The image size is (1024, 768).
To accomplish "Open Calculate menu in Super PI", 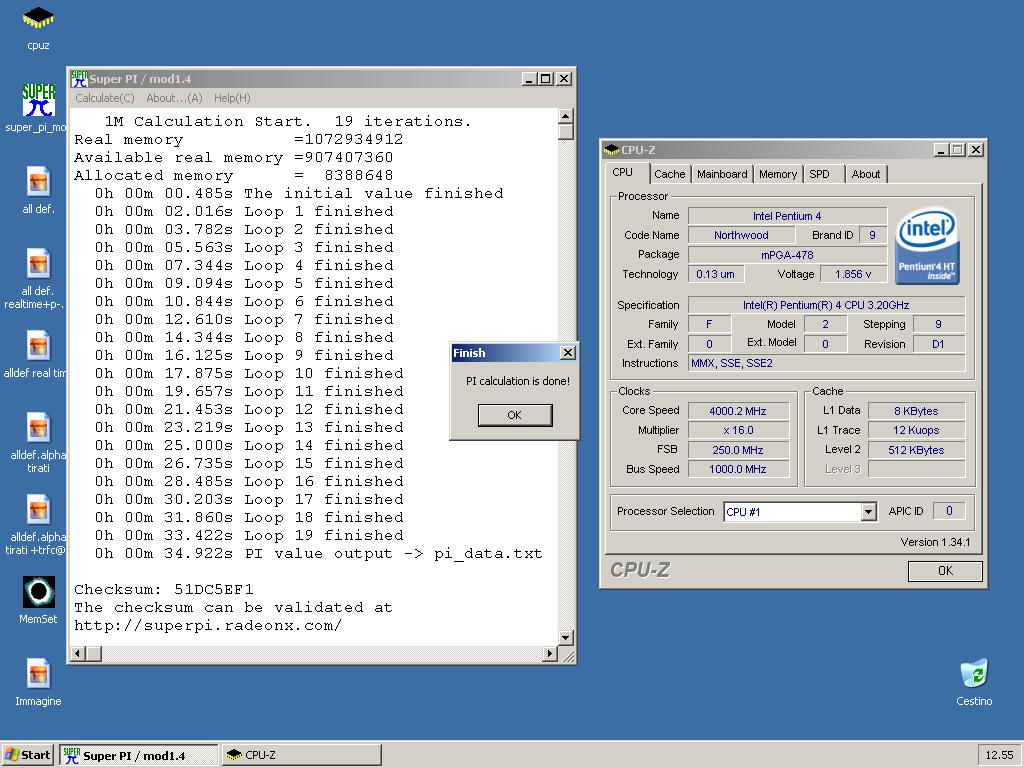I will point(104,98).
